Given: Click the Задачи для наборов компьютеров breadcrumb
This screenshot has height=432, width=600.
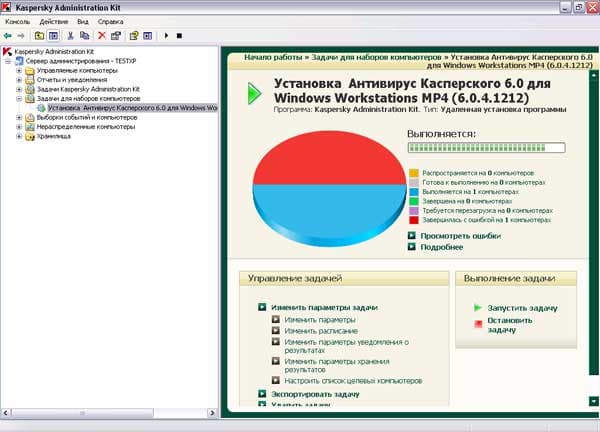Looking at the screenshot, I should [x=376, y=57].
